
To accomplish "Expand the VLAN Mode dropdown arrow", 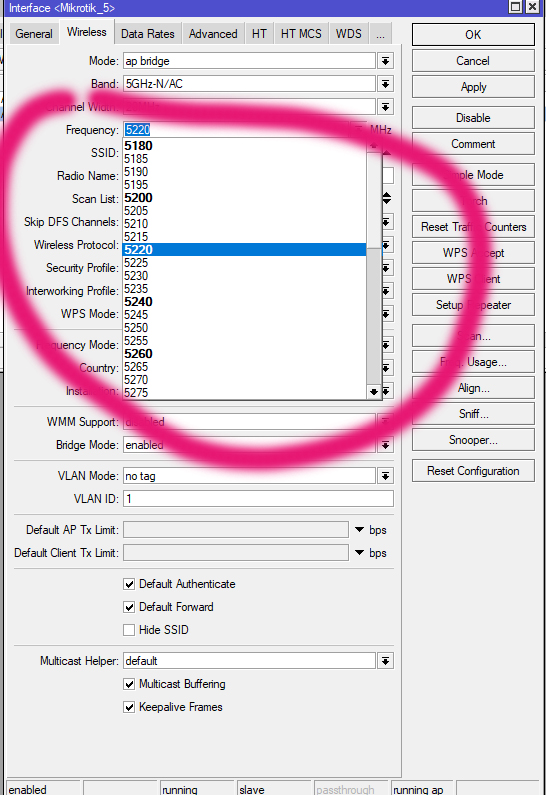I will pos(385,476).
